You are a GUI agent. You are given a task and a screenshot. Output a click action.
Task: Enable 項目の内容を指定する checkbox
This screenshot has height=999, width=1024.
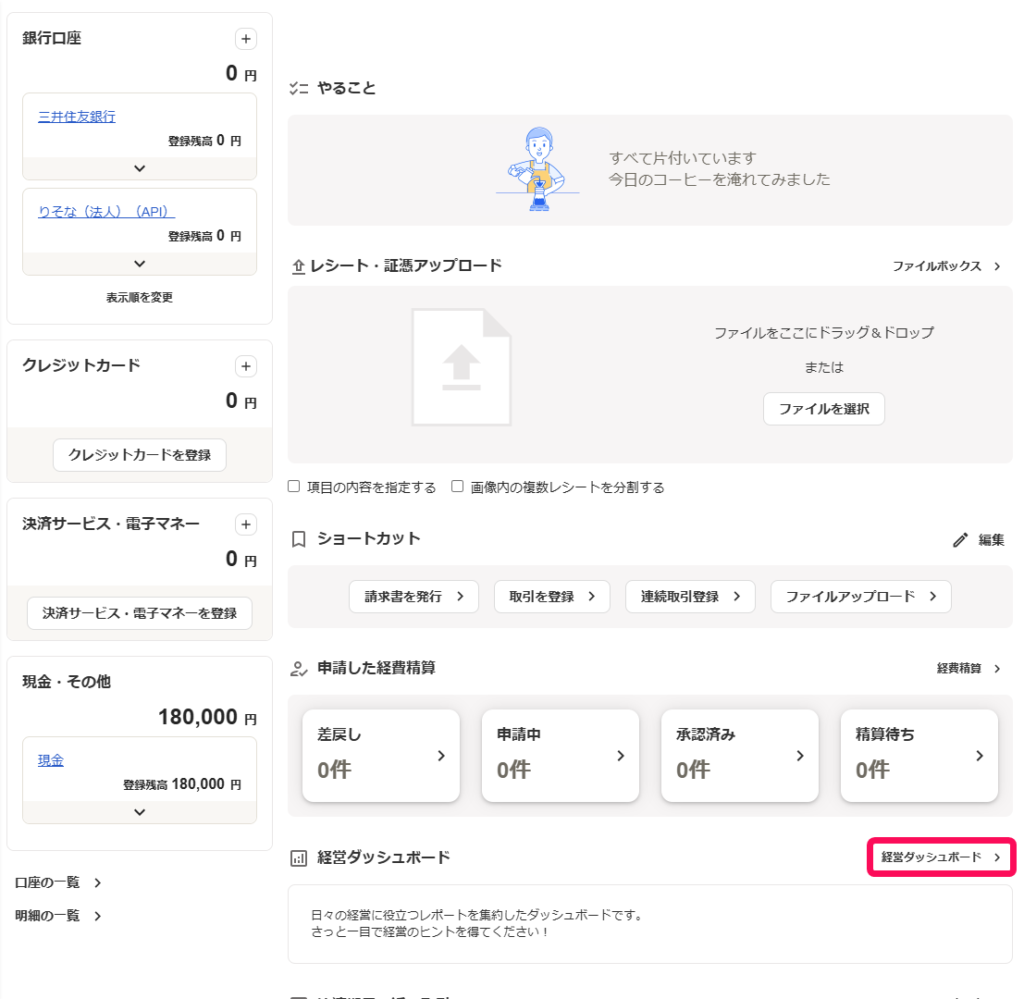294,487
